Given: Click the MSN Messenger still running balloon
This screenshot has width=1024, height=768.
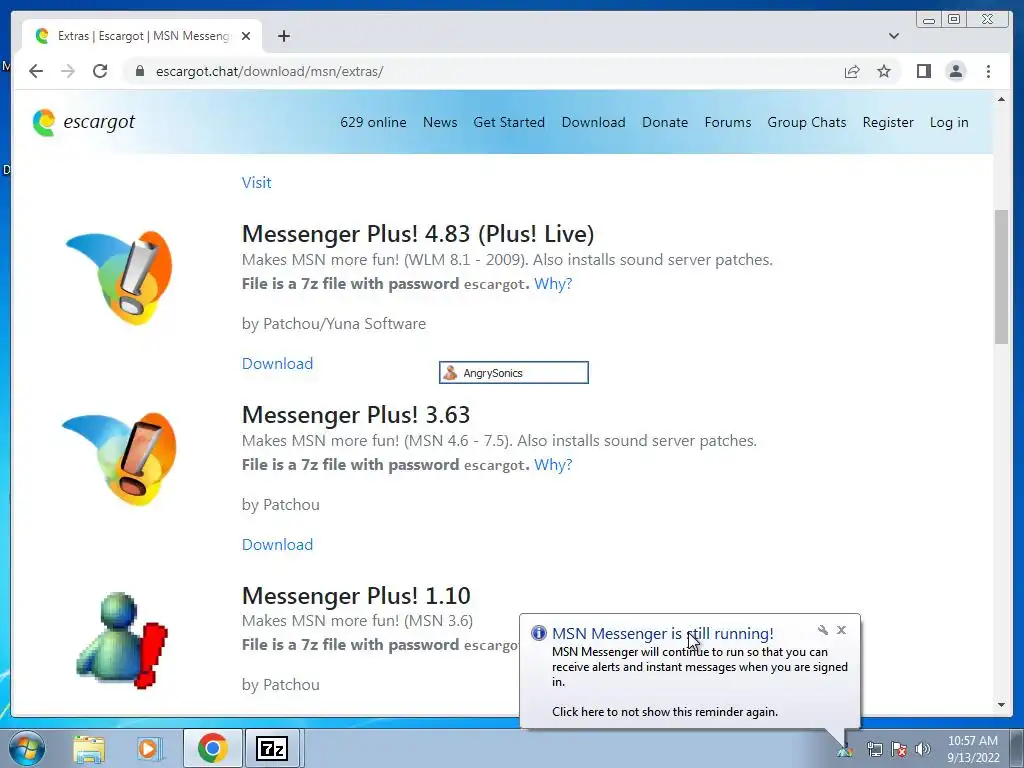Looking at the screenshot, I should [x=690, y=671].
